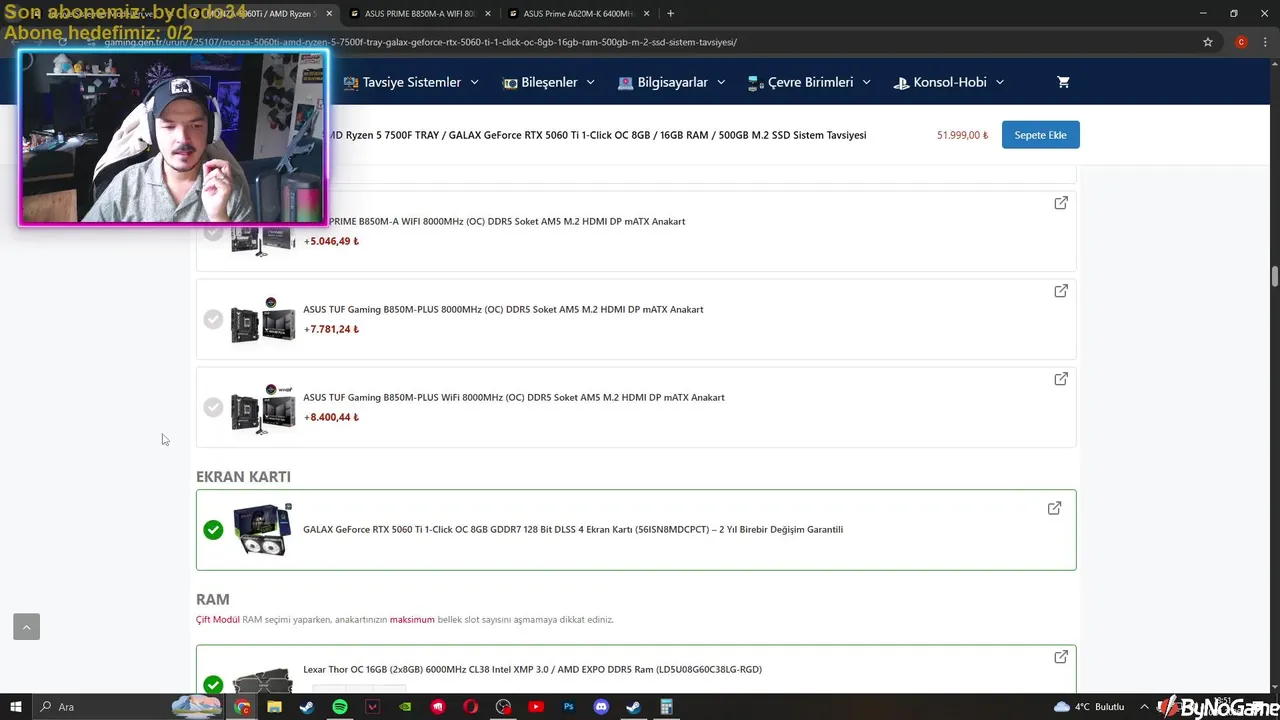Open external link for TUF Gaming B850M-PLUS 7.781,24 row
This screenshot has height=720, width=1280.
point(1061,291)
